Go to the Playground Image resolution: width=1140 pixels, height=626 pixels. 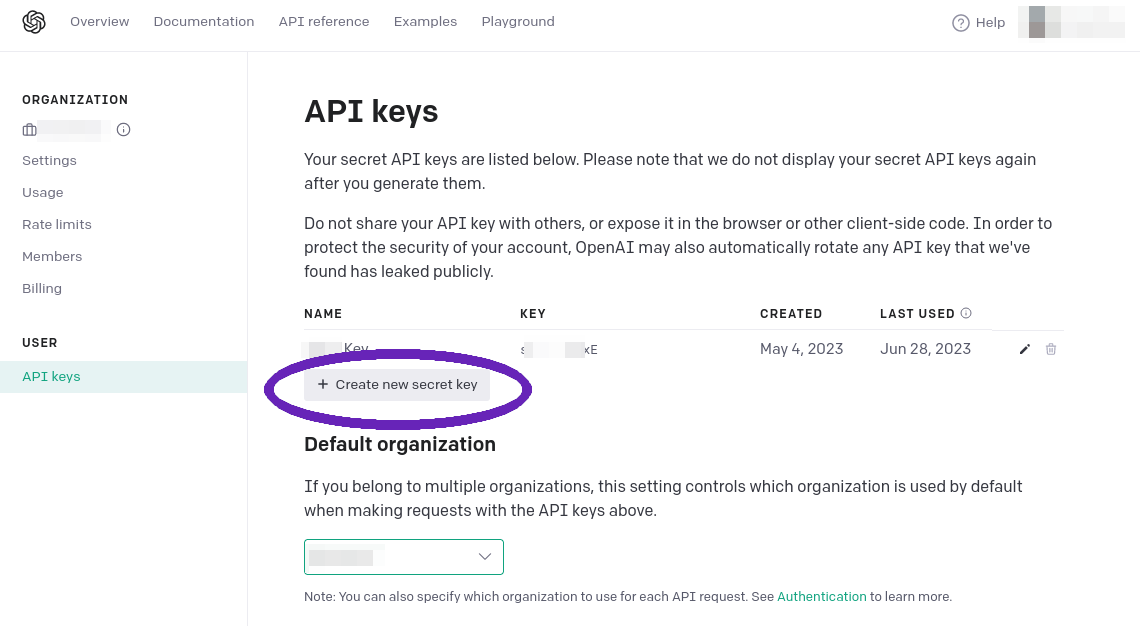tap(517, 21)
